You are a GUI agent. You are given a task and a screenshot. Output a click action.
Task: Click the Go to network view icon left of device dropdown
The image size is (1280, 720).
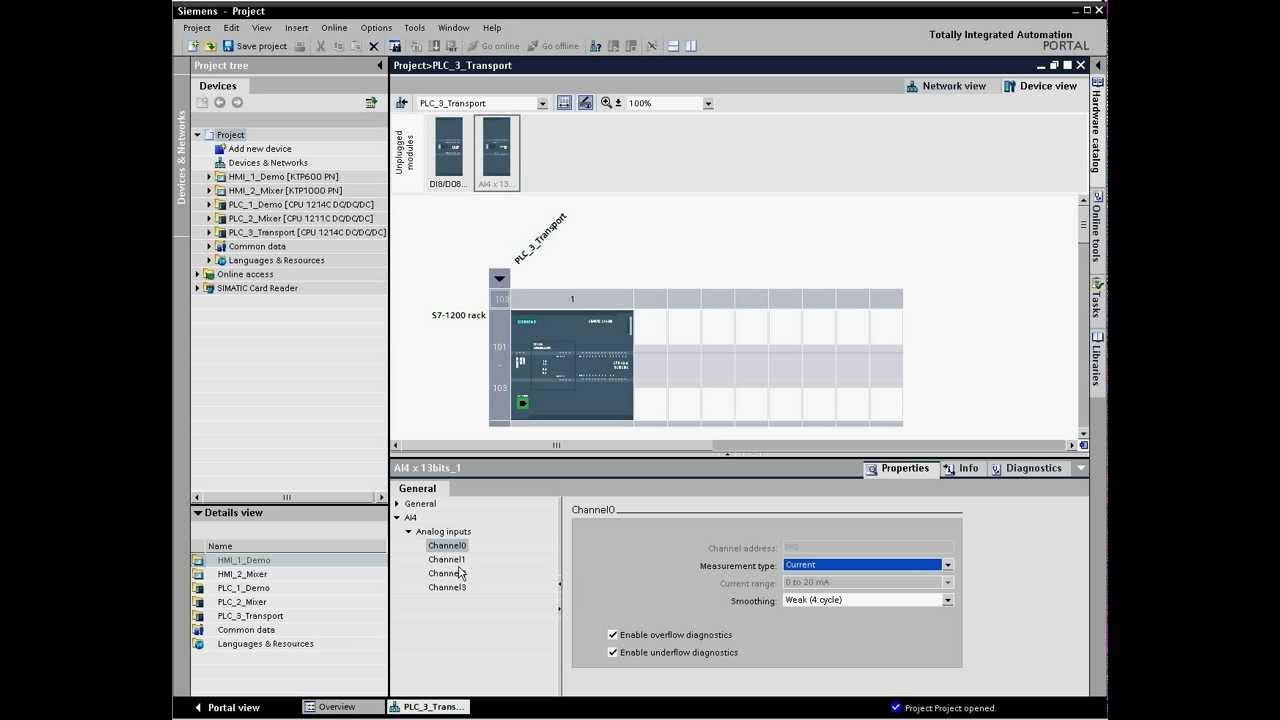402,103
